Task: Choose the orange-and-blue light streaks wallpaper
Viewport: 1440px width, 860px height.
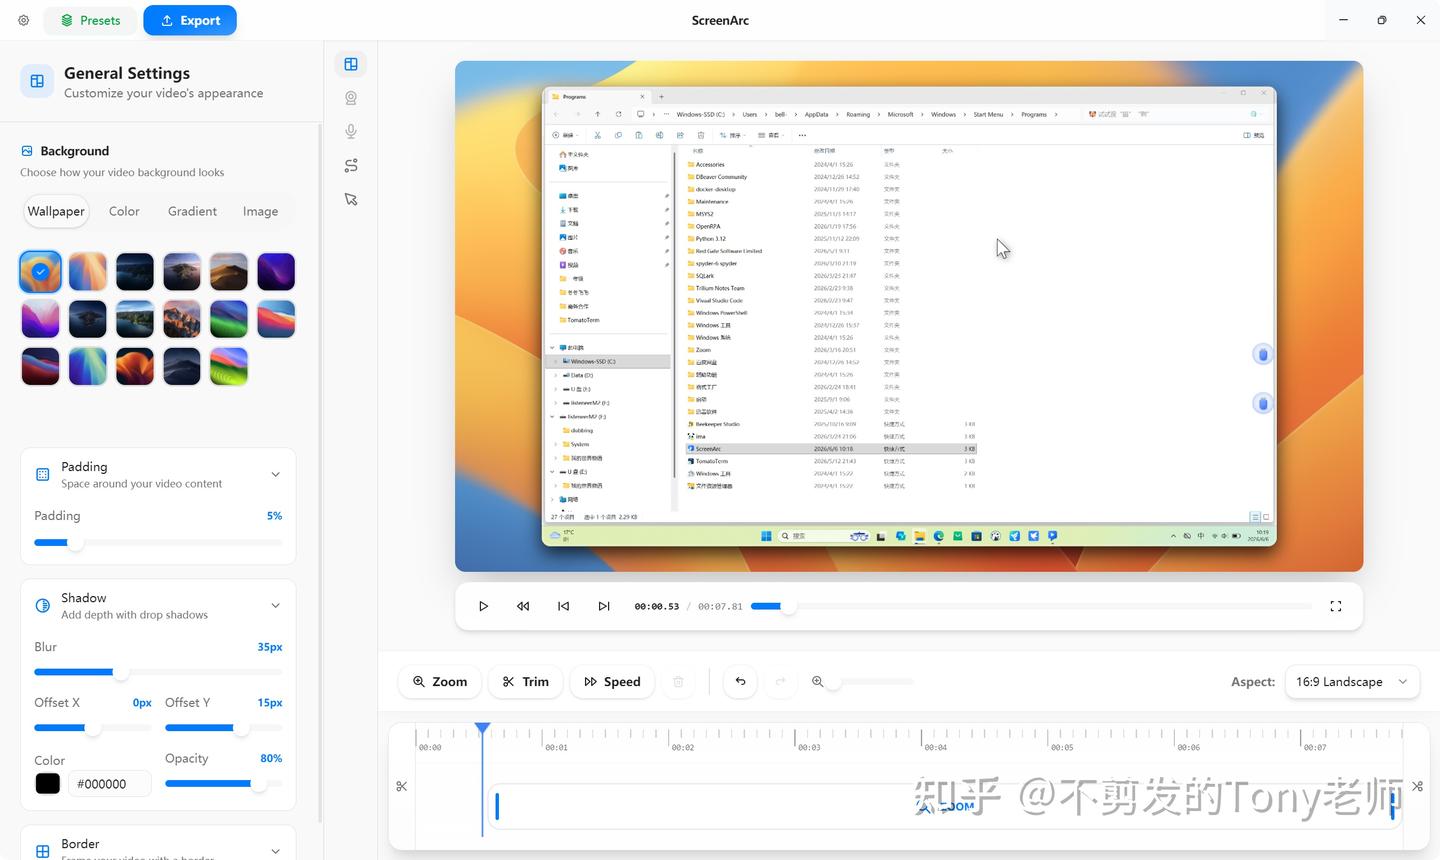Action: [87, 271]
